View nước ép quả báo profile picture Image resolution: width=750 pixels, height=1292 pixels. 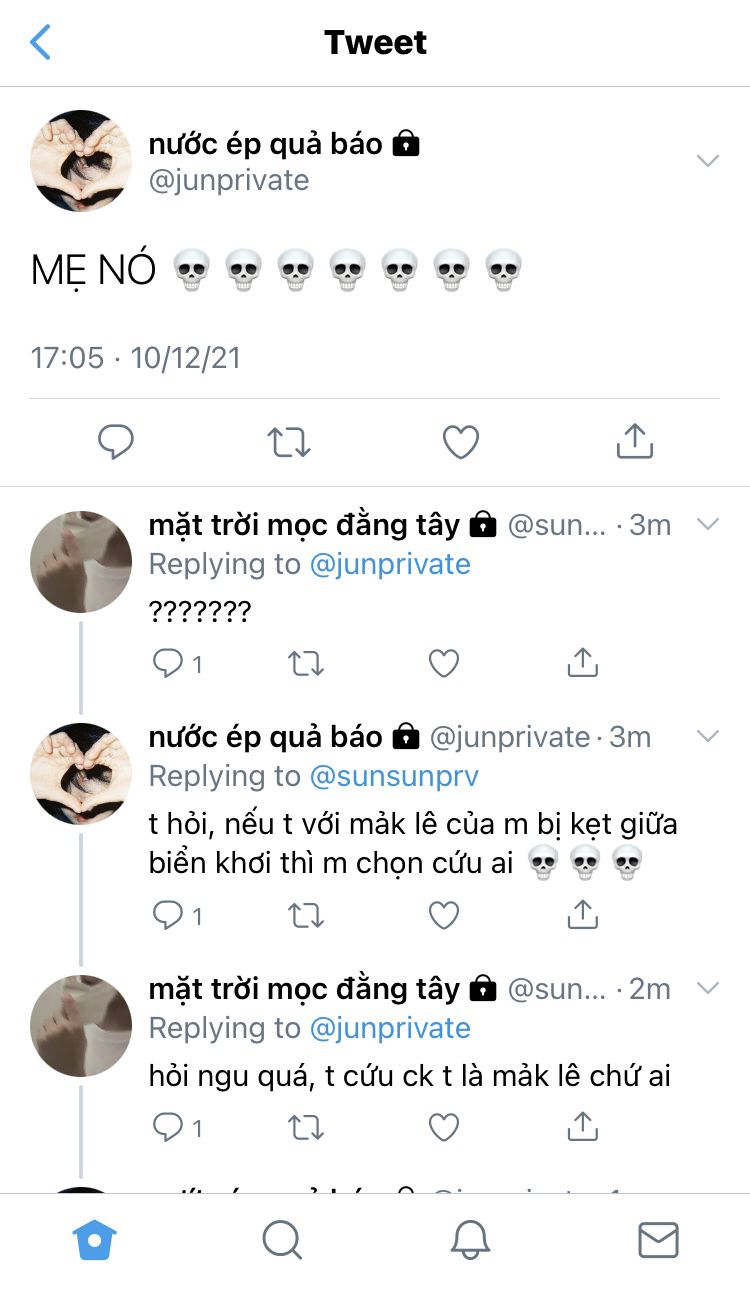[x=81, y=161]
